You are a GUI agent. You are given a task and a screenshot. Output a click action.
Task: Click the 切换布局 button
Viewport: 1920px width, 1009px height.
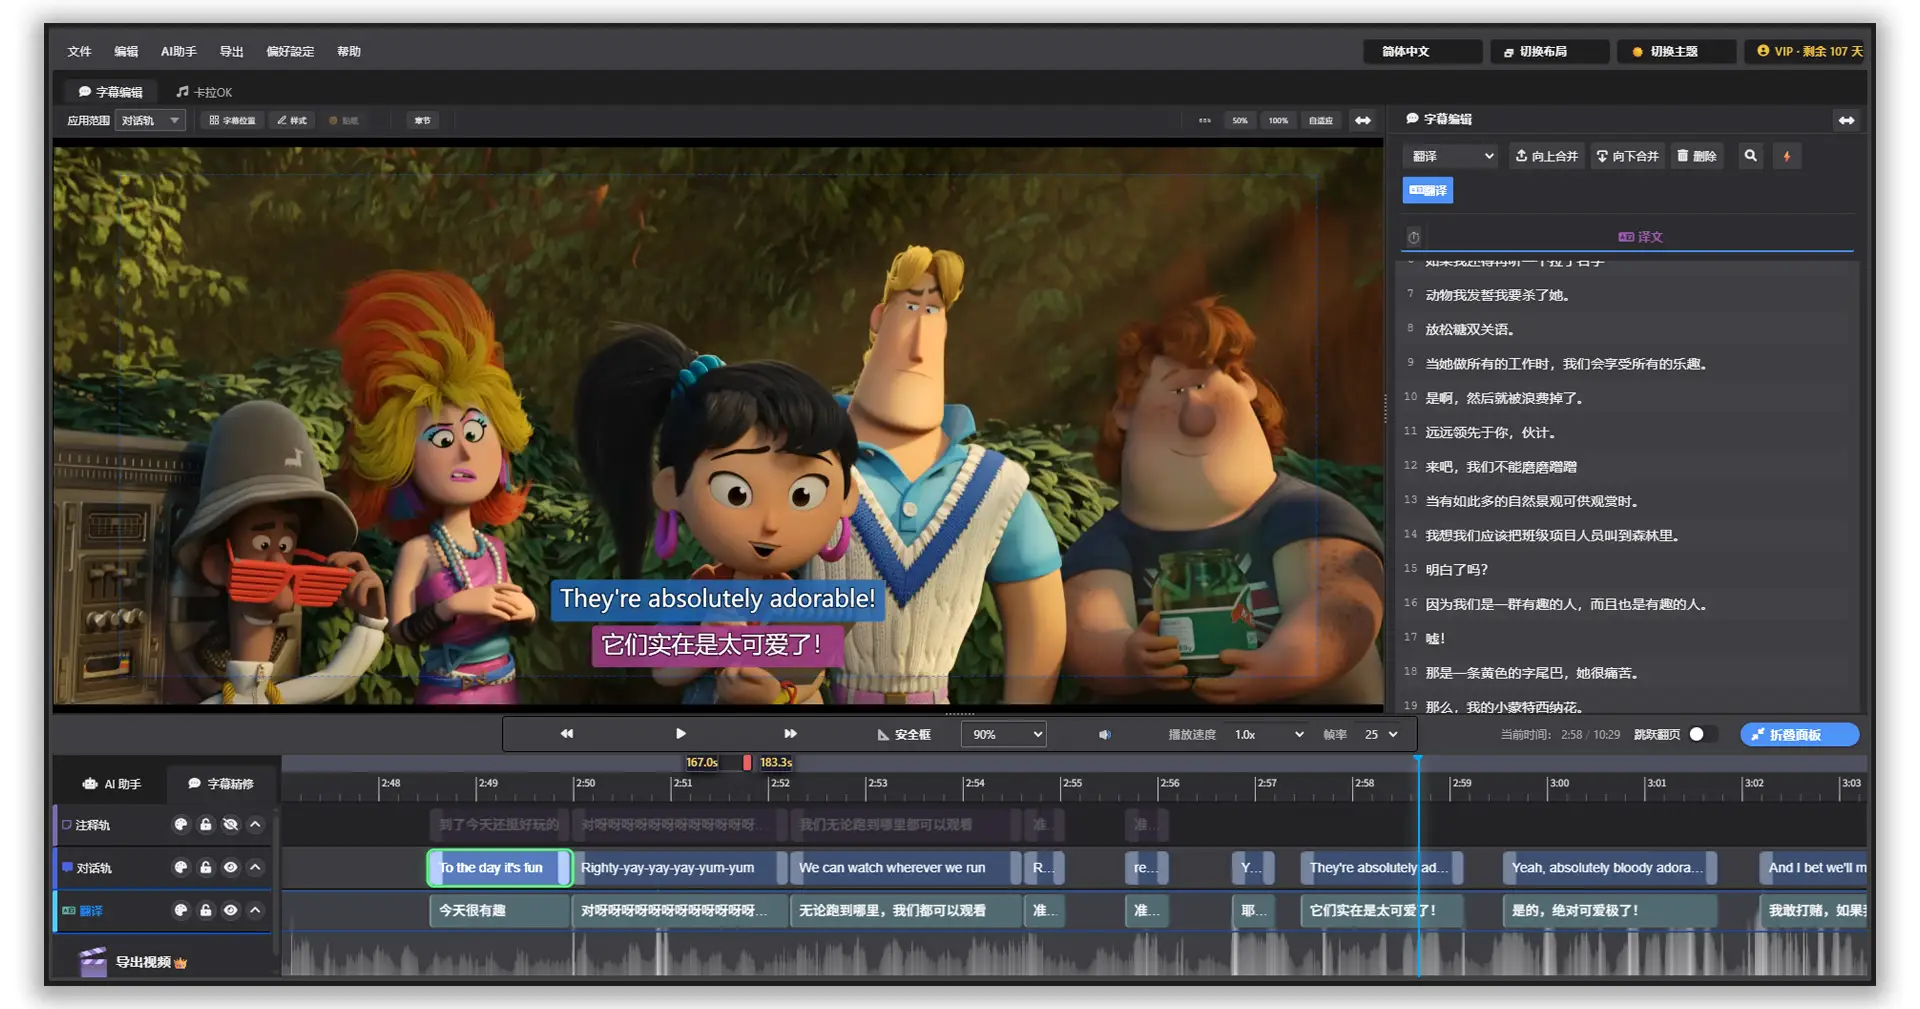[1549, 52]
